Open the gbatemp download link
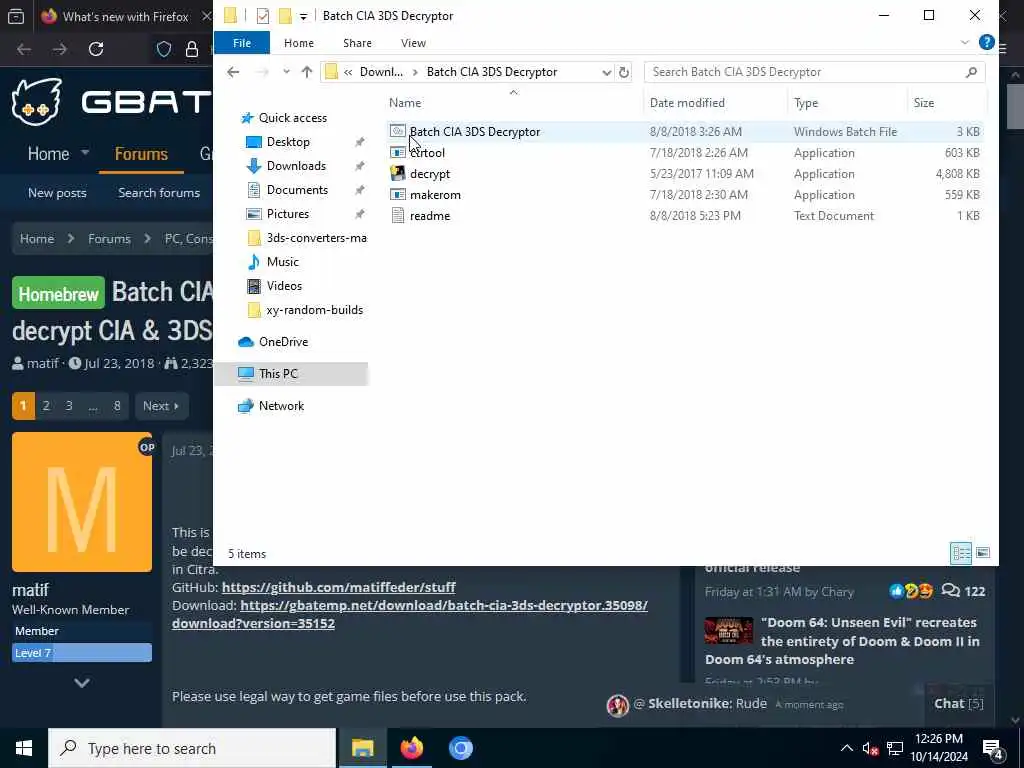 click(409, 614)
